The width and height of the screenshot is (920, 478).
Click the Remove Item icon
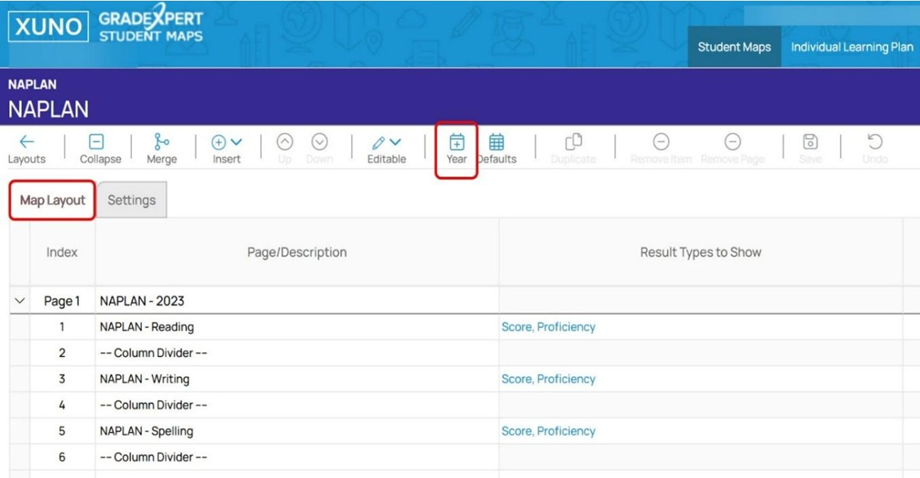point(661,143)
